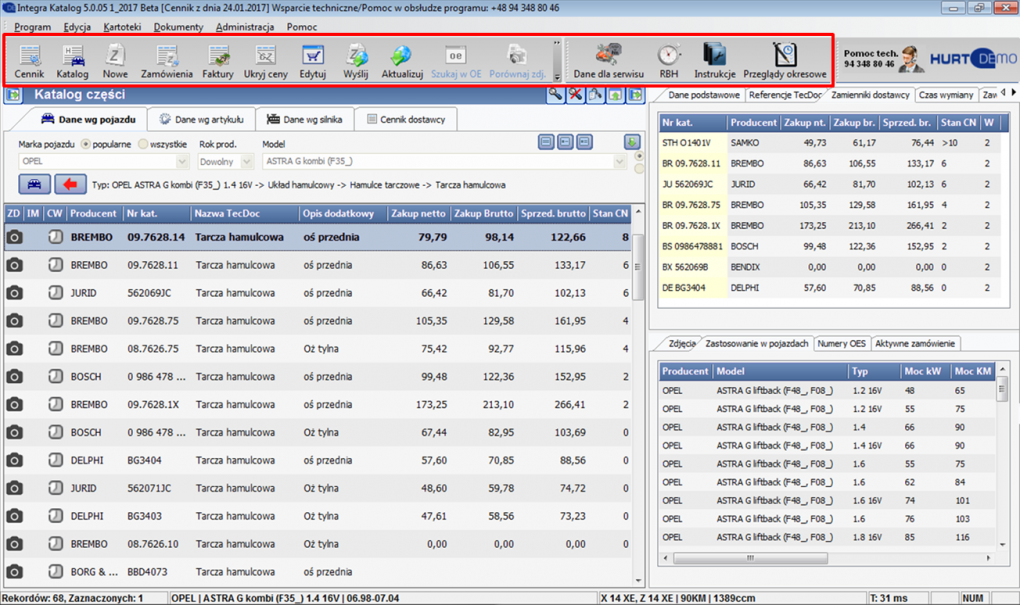
Task: Click the Szukaj w OE tool
Action: (456, 61)
